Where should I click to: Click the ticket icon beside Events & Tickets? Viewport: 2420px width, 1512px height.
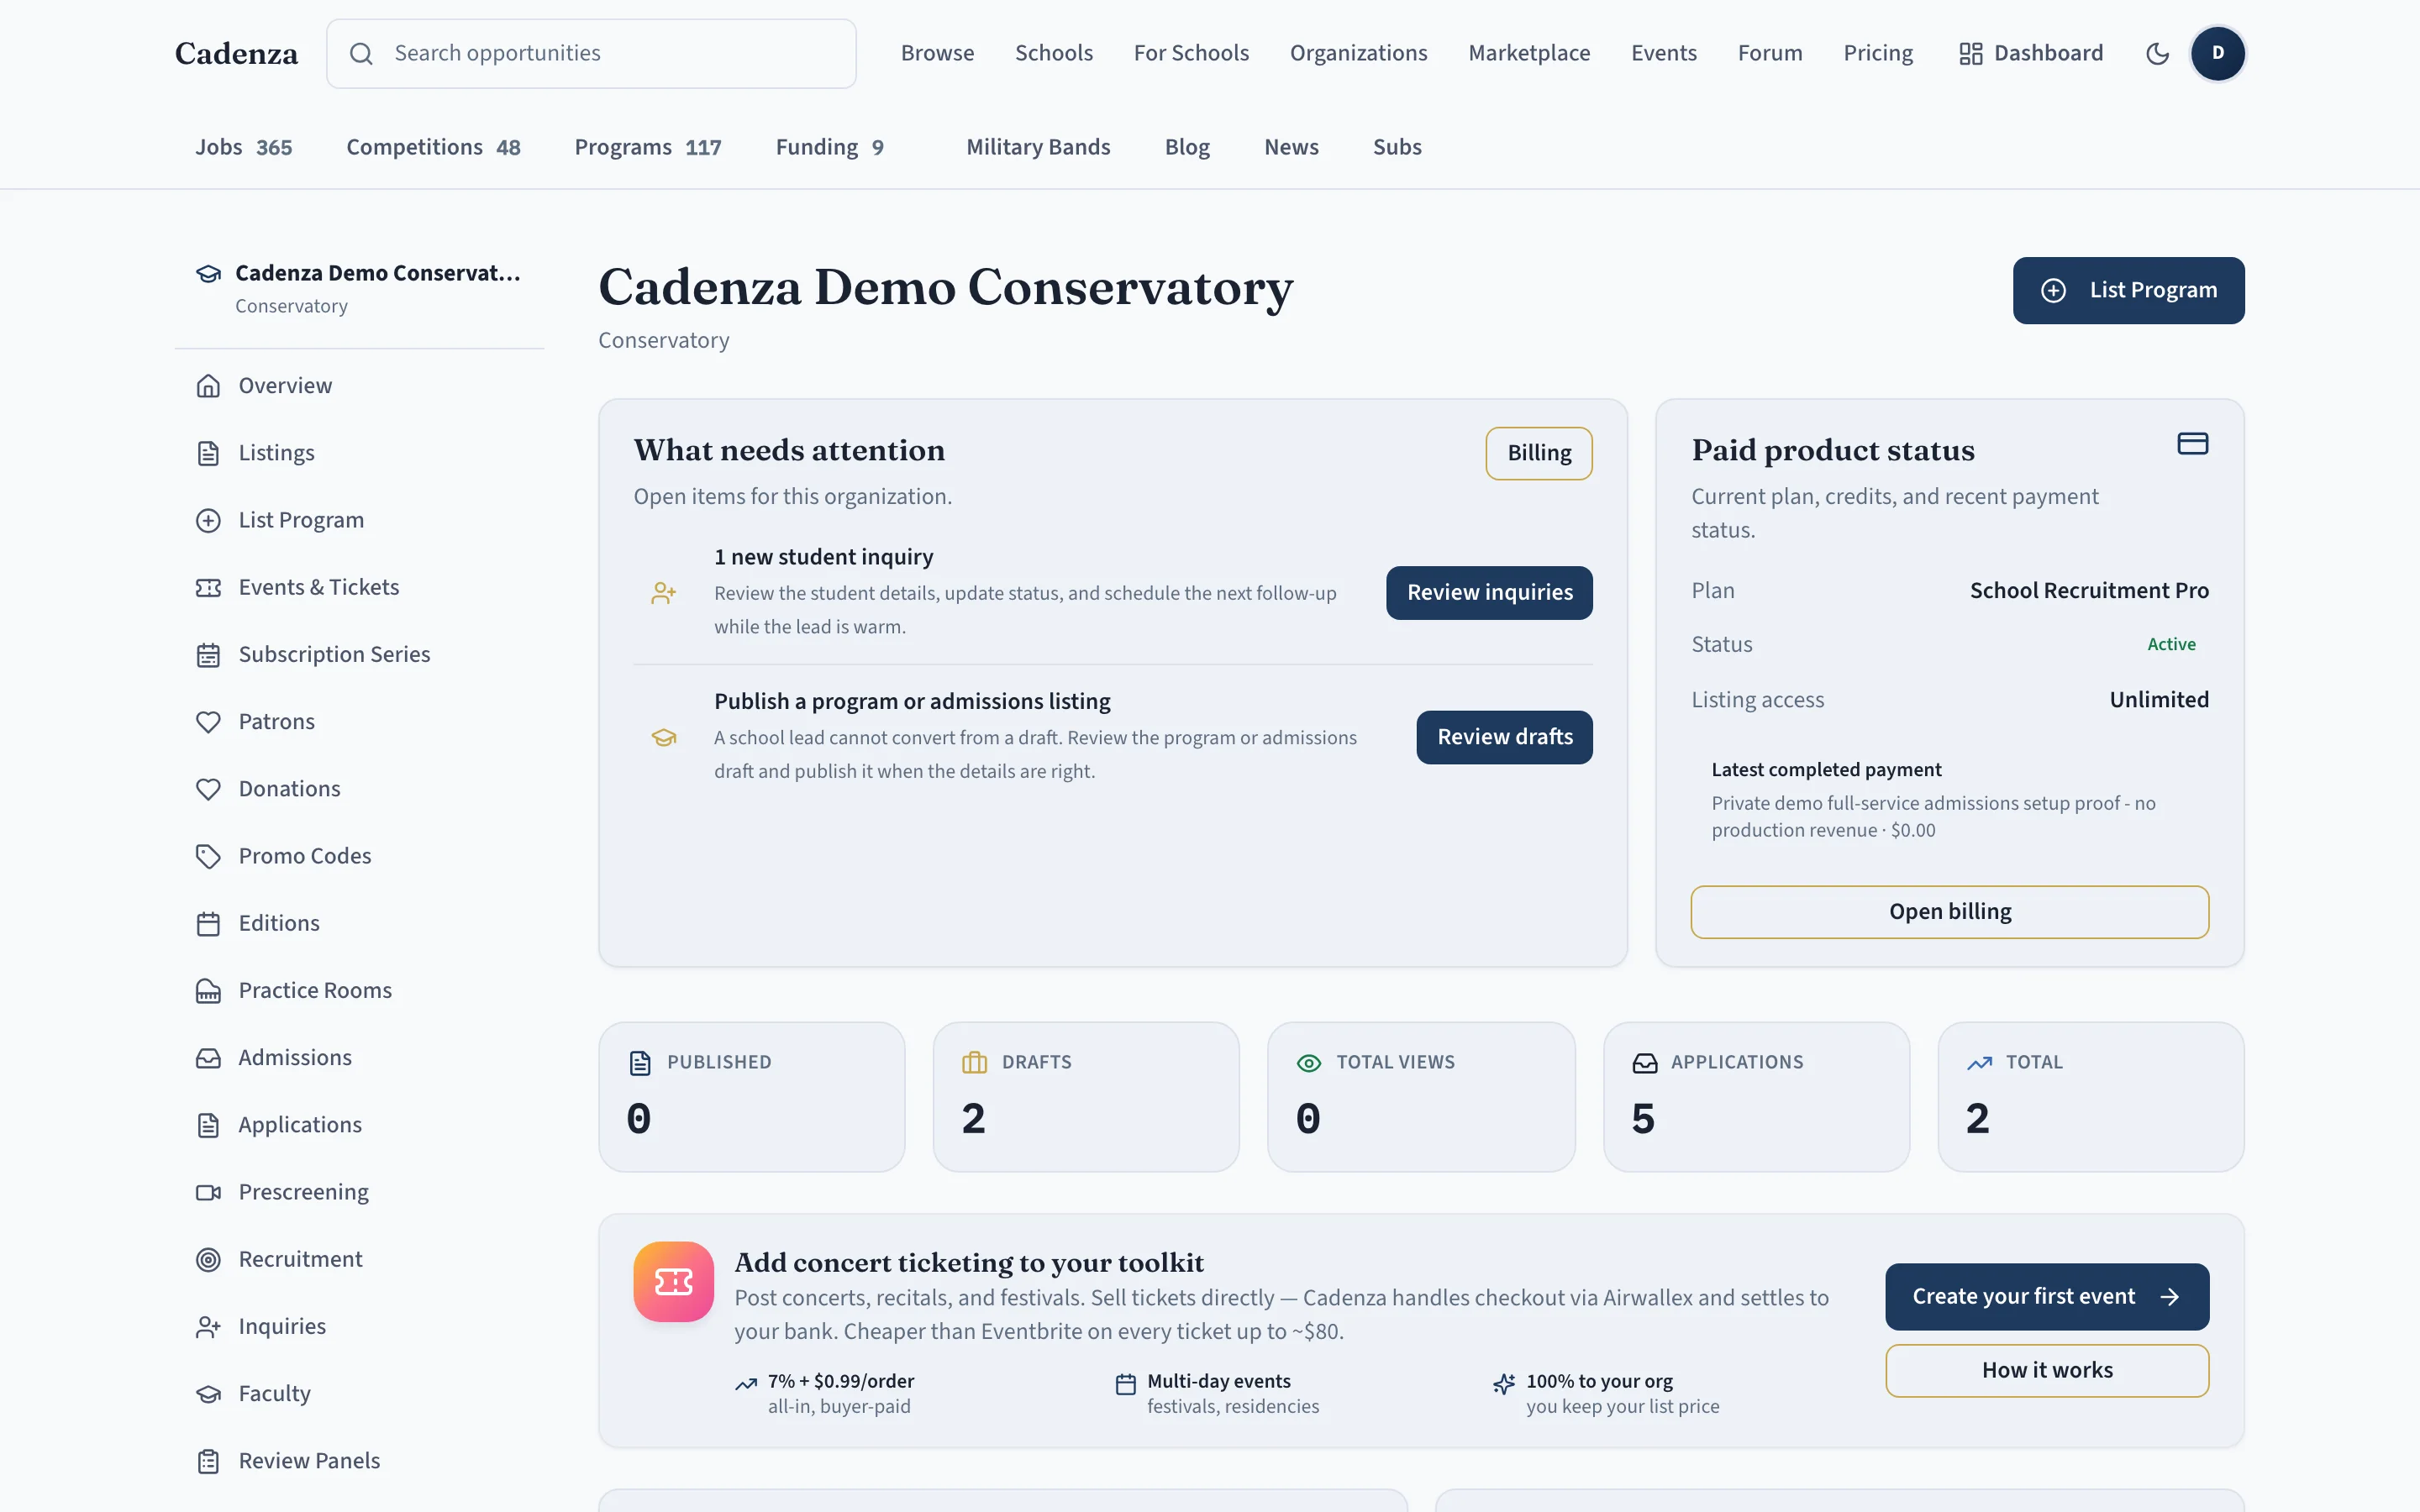(x=208, y=587)
